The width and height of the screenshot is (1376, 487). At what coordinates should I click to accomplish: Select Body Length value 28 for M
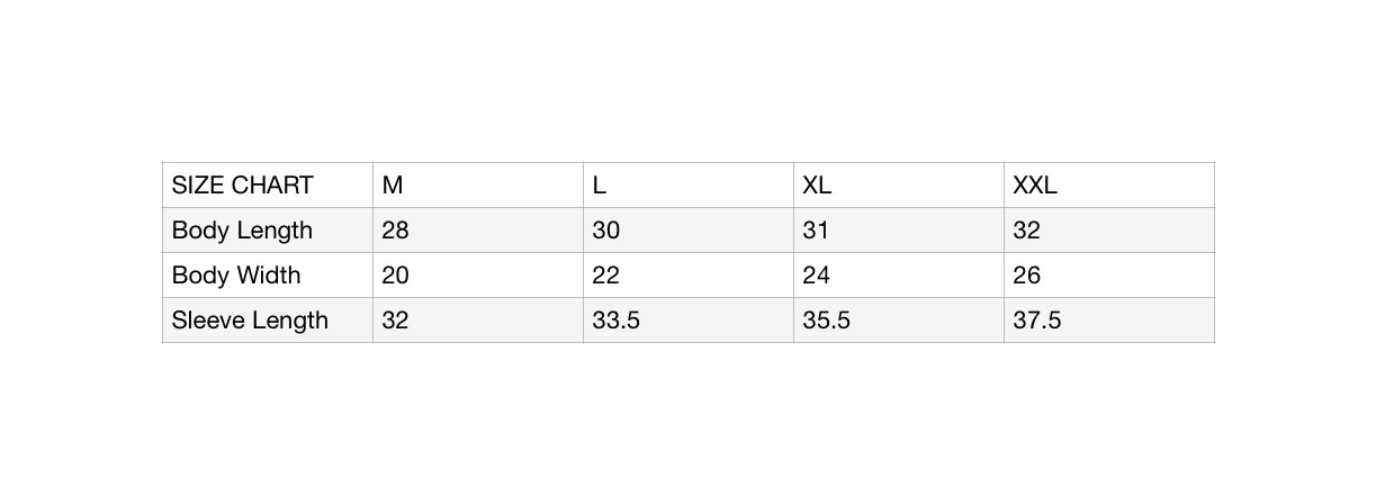click(x=395, y=230)
